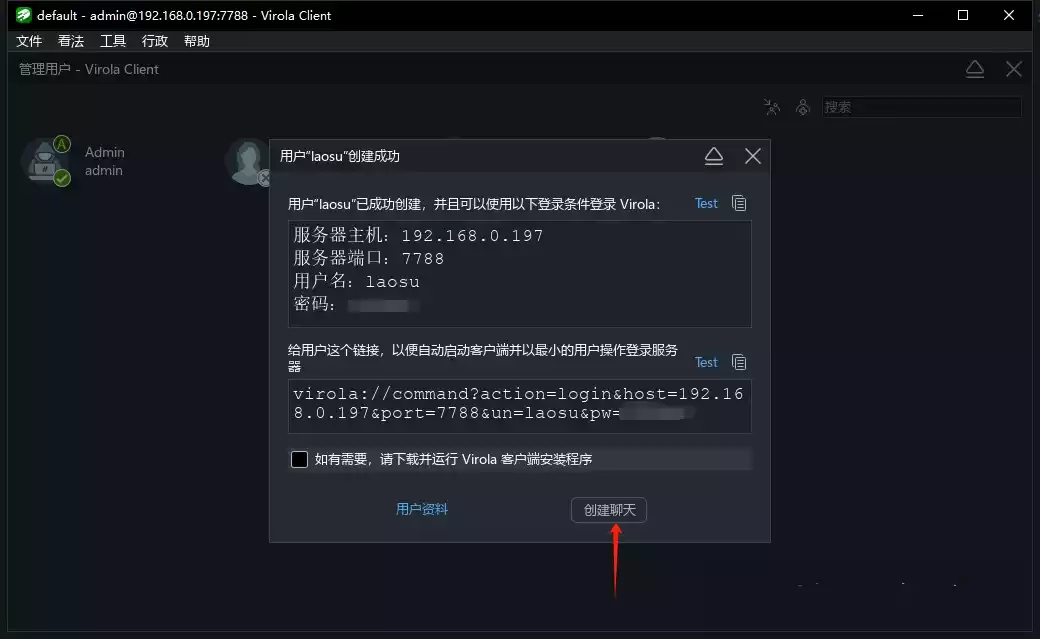Copy login credentials using the first copy icon

pos(738,203)
